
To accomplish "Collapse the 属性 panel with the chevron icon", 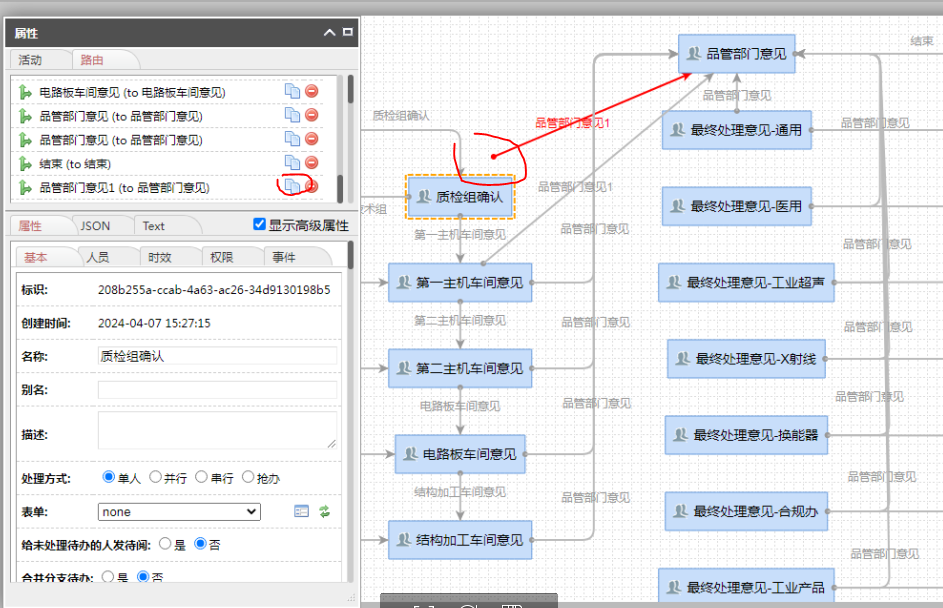I will point(330,32).
